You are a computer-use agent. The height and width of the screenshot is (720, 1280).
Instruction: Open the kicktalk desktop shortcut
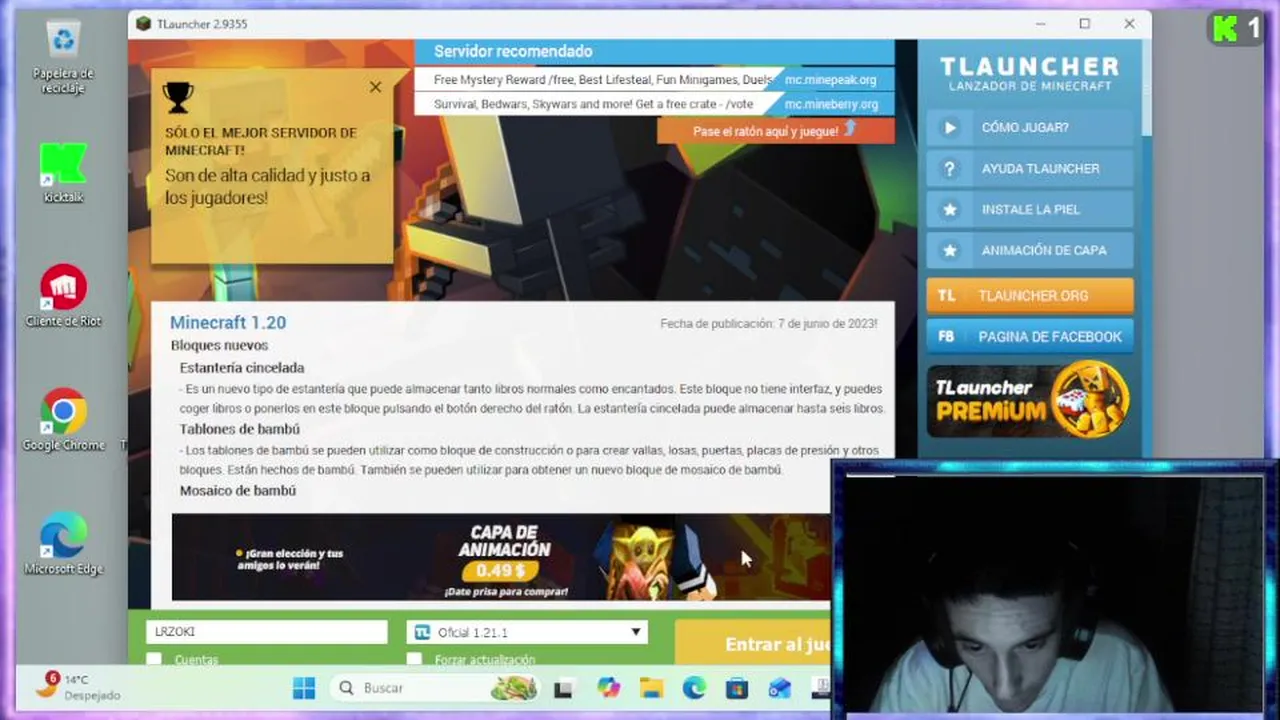pyautogui.click(x=63, y=172)
